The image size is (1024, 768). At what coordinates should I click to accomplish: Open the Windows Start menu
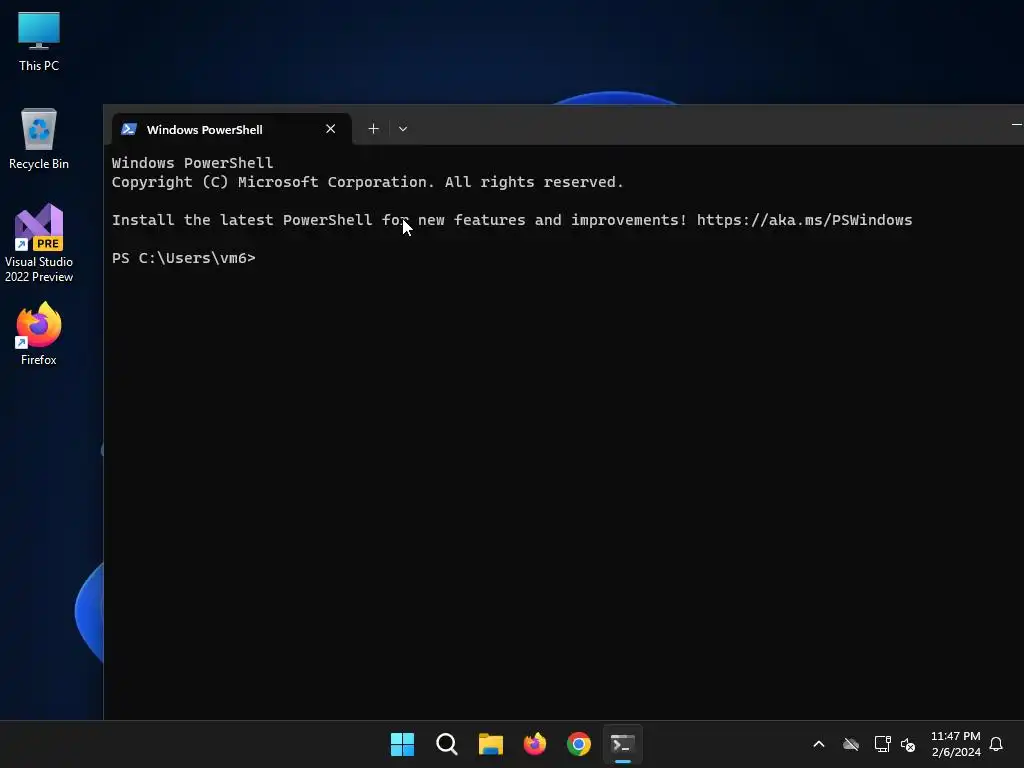[402, 744]
